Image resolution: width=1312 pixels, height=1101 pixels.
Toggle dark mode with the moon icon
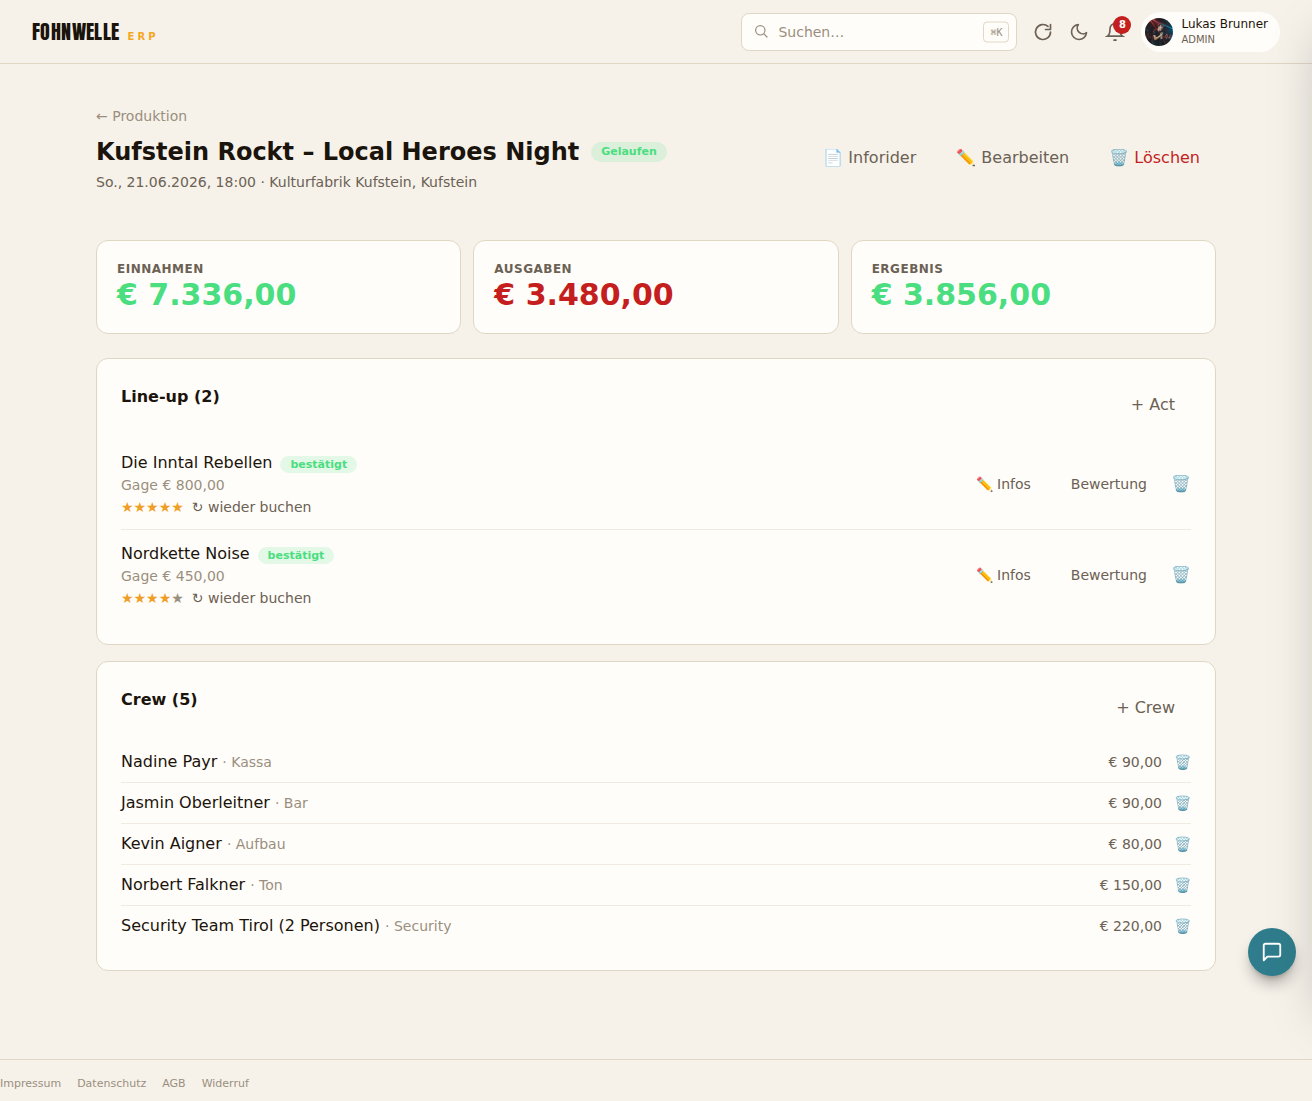coord(1079,32)
